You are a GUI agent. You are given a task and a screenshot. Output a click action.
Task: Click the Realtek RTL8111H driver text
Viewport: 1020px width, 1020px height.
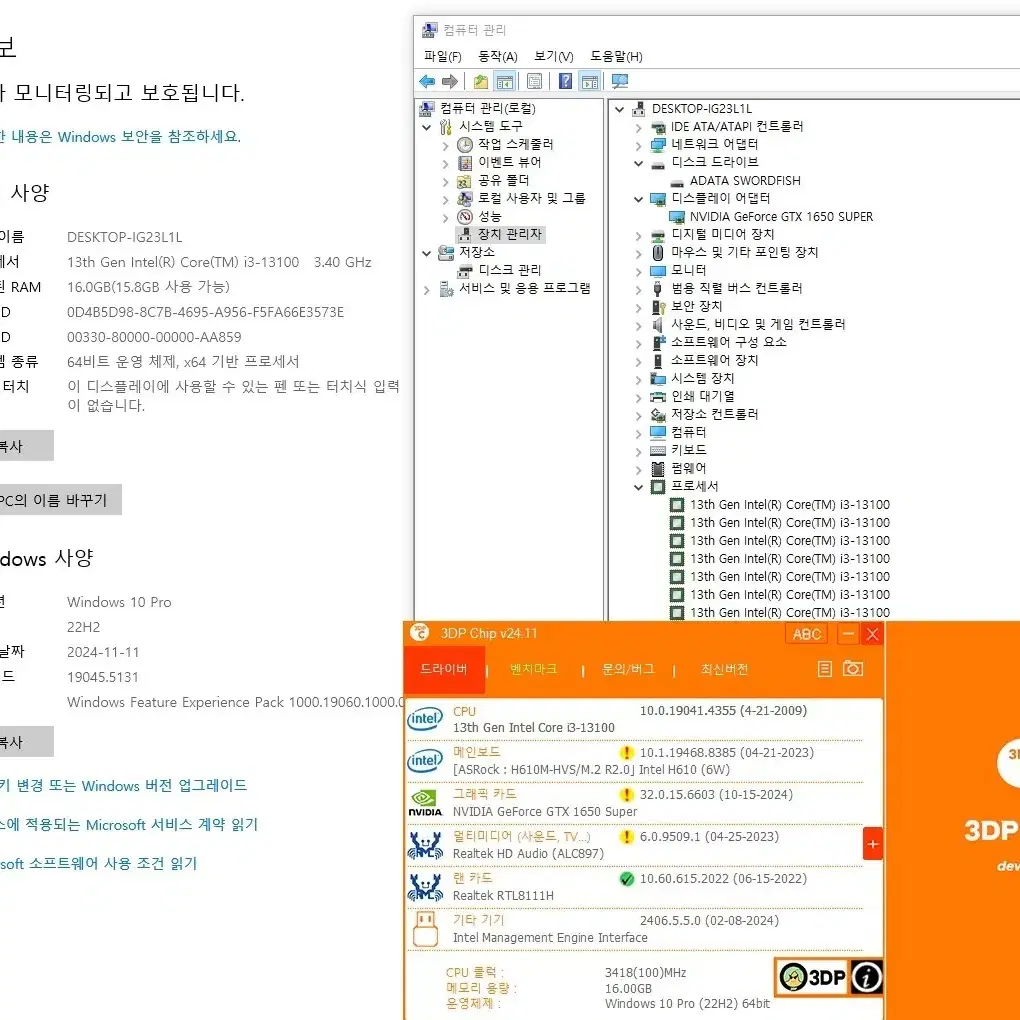[503, 896]
